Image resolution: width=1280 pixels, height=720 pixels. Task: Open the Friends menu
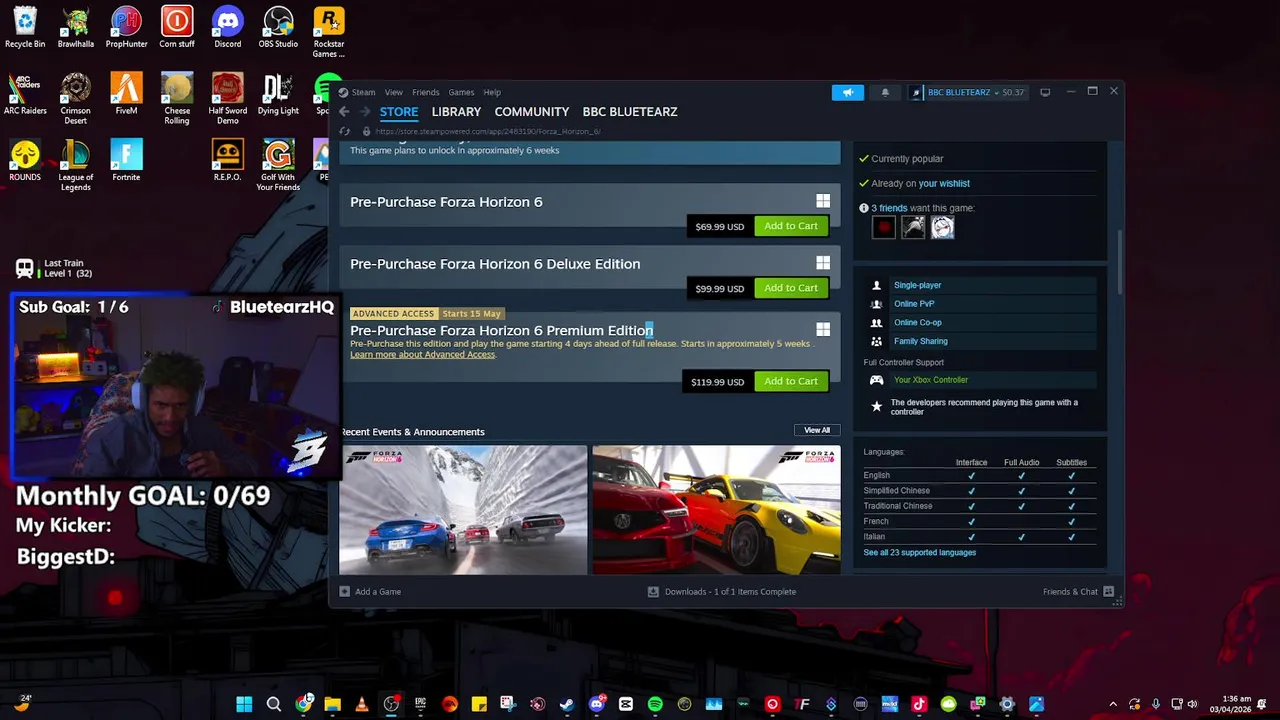[x=425, y=92]
